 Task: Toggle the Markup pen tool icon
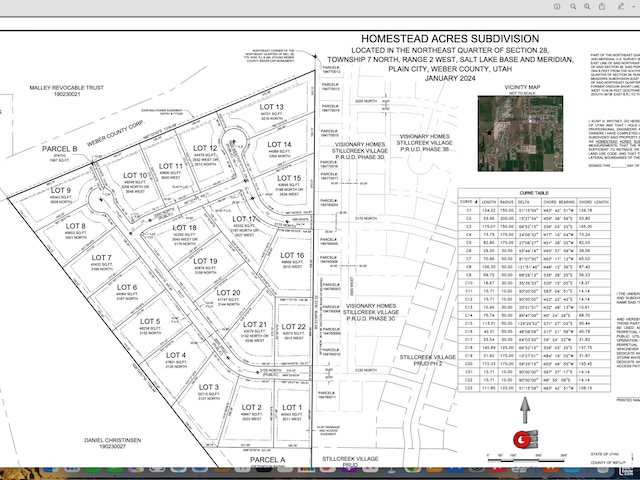(x=621, y=7)
